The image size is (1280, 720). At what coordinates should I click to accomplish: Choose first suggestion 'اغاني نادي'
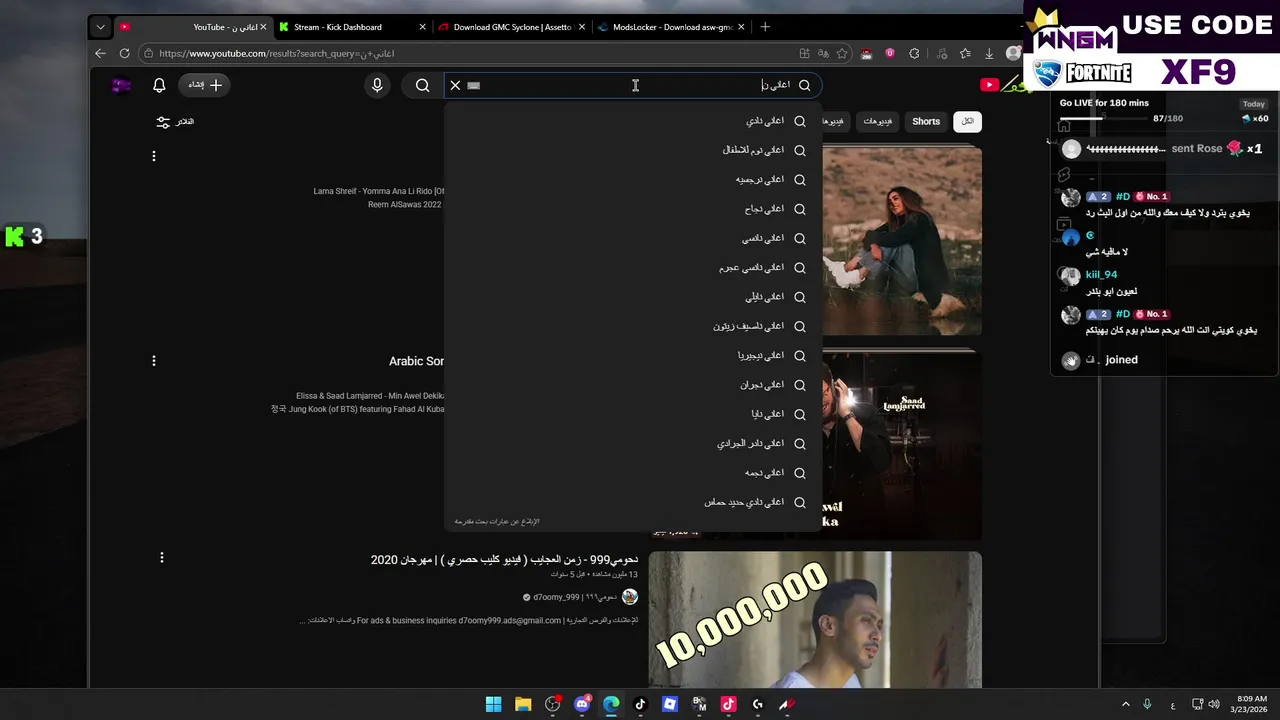pos(633,121)
